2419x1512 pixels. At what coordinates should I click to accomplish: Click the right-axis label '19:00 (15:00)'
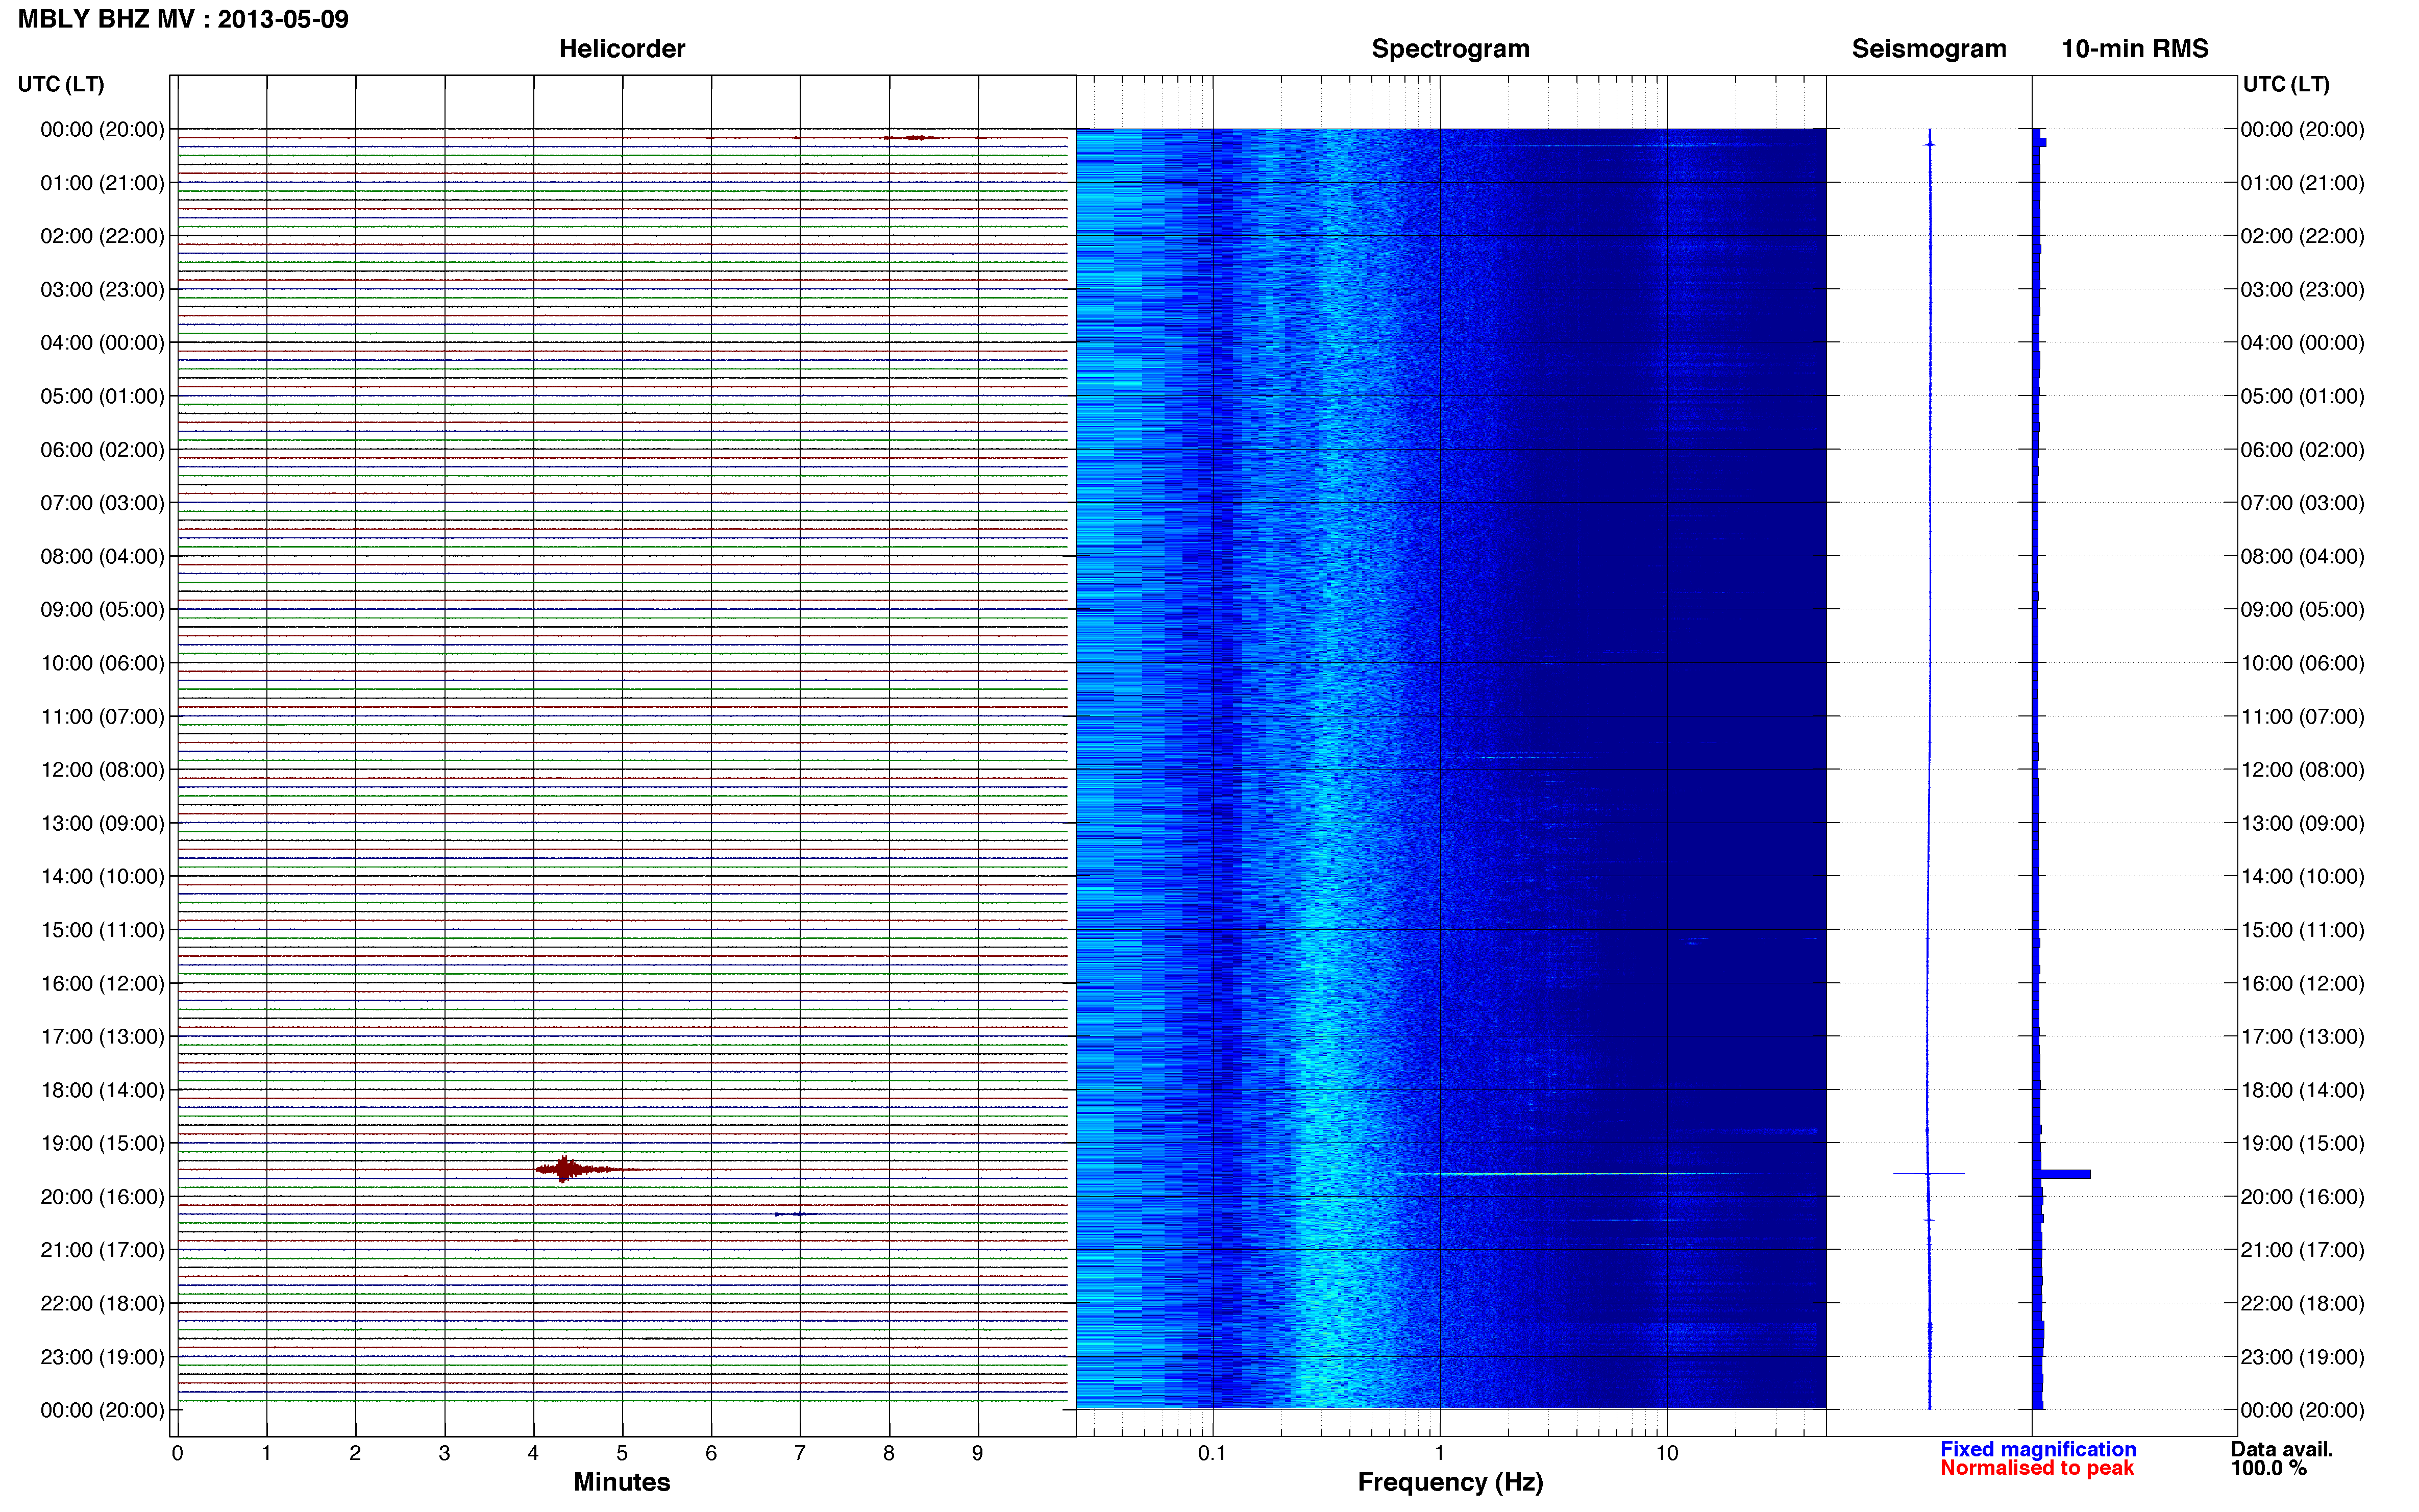2302,1143
